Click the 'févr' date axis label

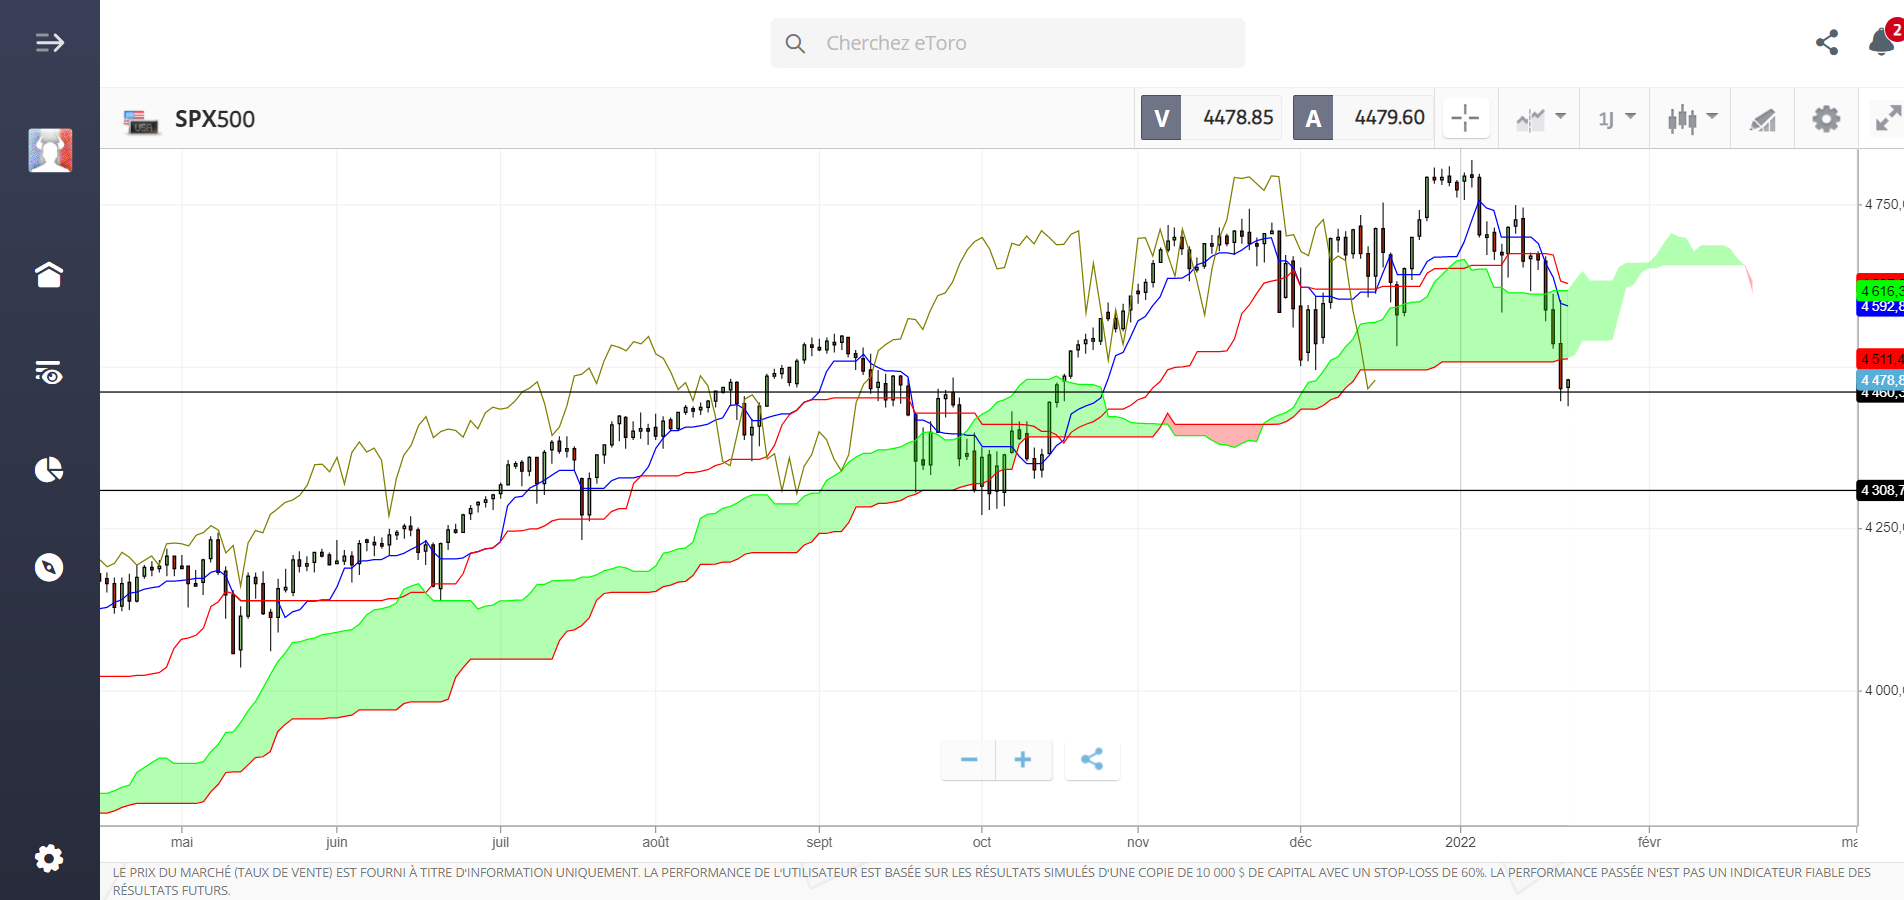coord(1649,842)
